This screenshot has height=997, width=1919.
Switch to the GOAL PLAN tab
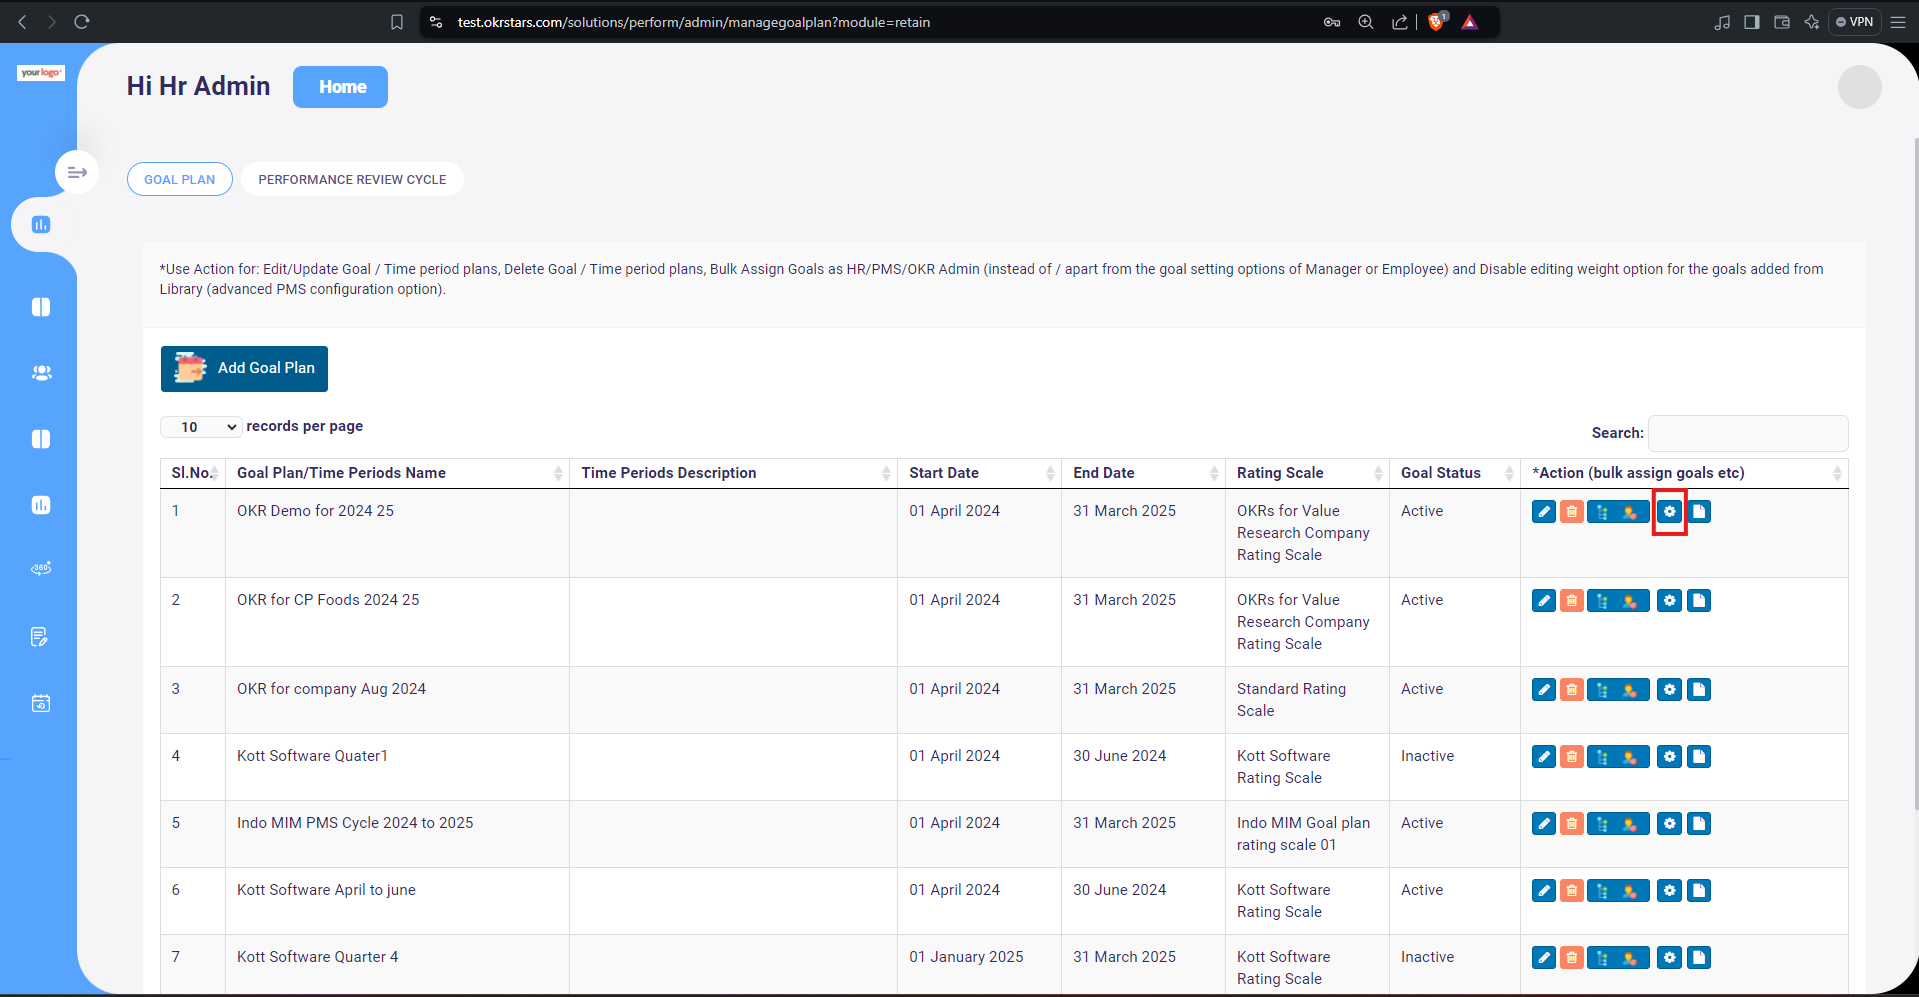[180, 180]
